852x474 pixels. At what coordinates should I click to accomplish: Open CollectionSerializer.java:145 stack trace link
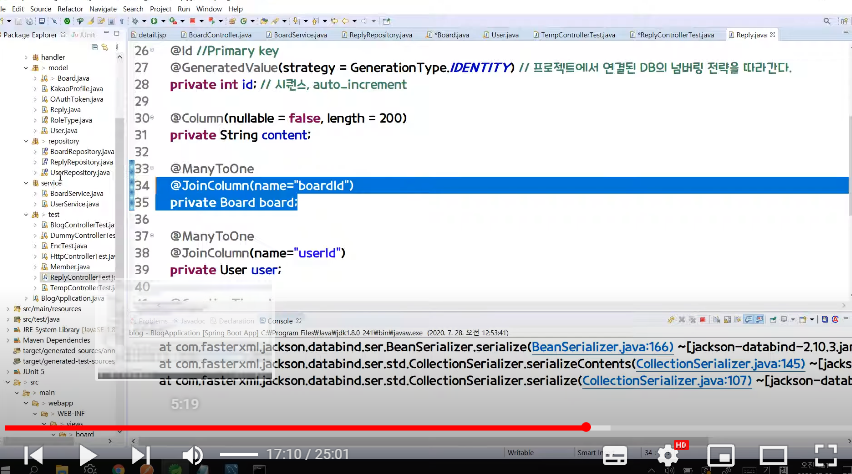coord(720,364)
